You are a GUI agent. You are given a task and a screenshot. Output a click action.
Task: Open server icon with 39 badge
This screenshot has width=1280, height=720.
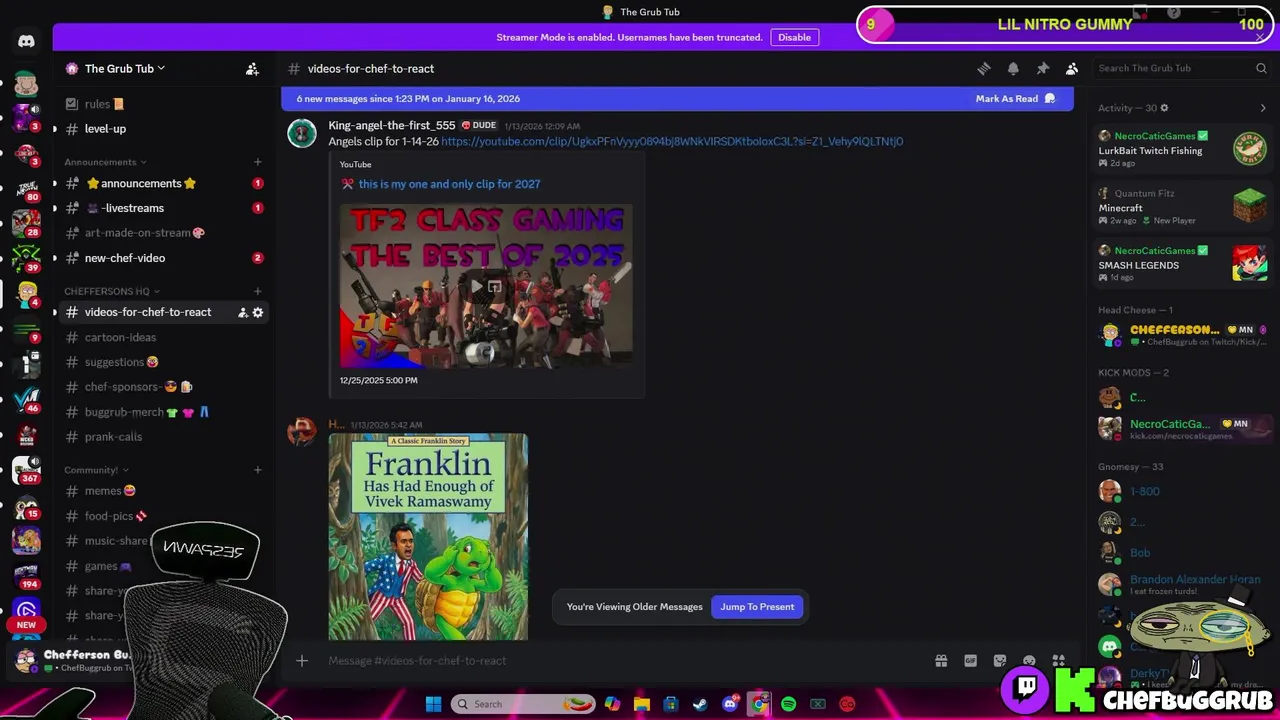tap(26, 258)
